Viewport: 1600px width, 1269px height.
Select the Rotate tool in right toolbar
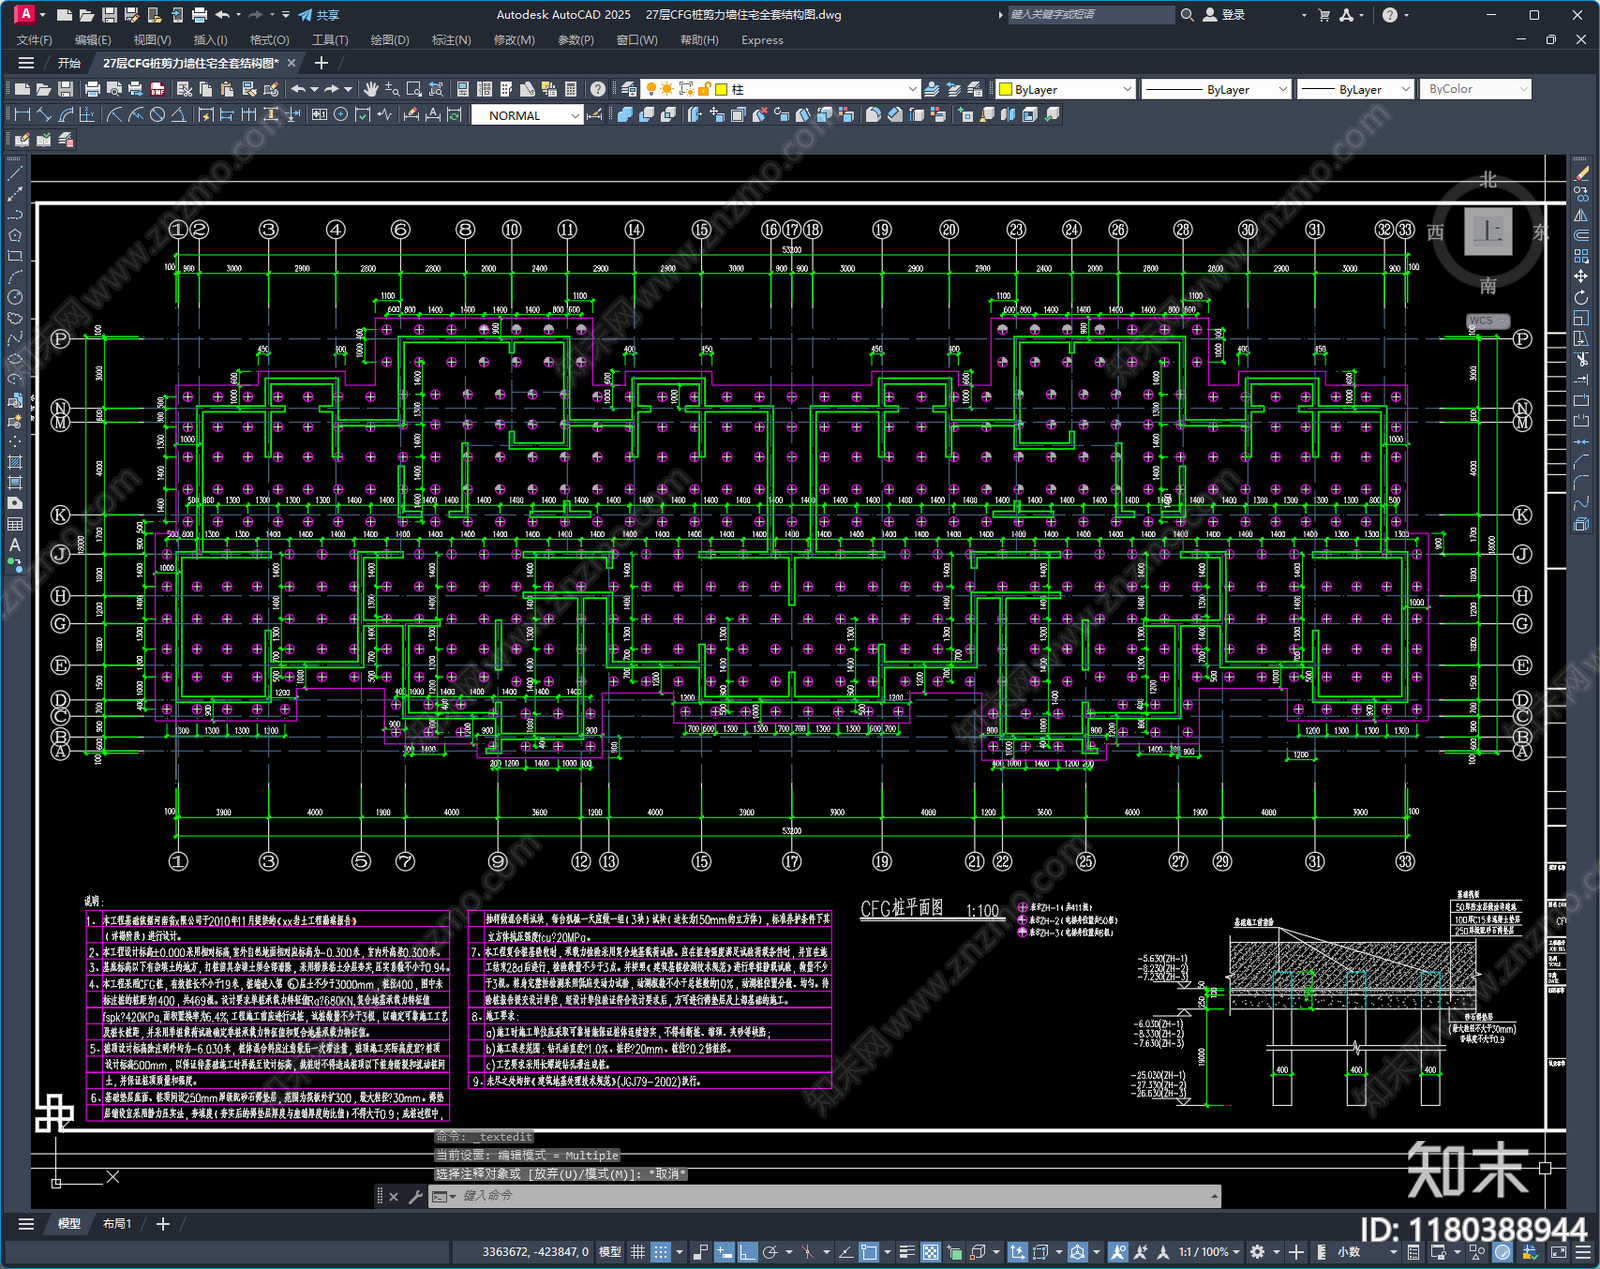(1581, 297)
